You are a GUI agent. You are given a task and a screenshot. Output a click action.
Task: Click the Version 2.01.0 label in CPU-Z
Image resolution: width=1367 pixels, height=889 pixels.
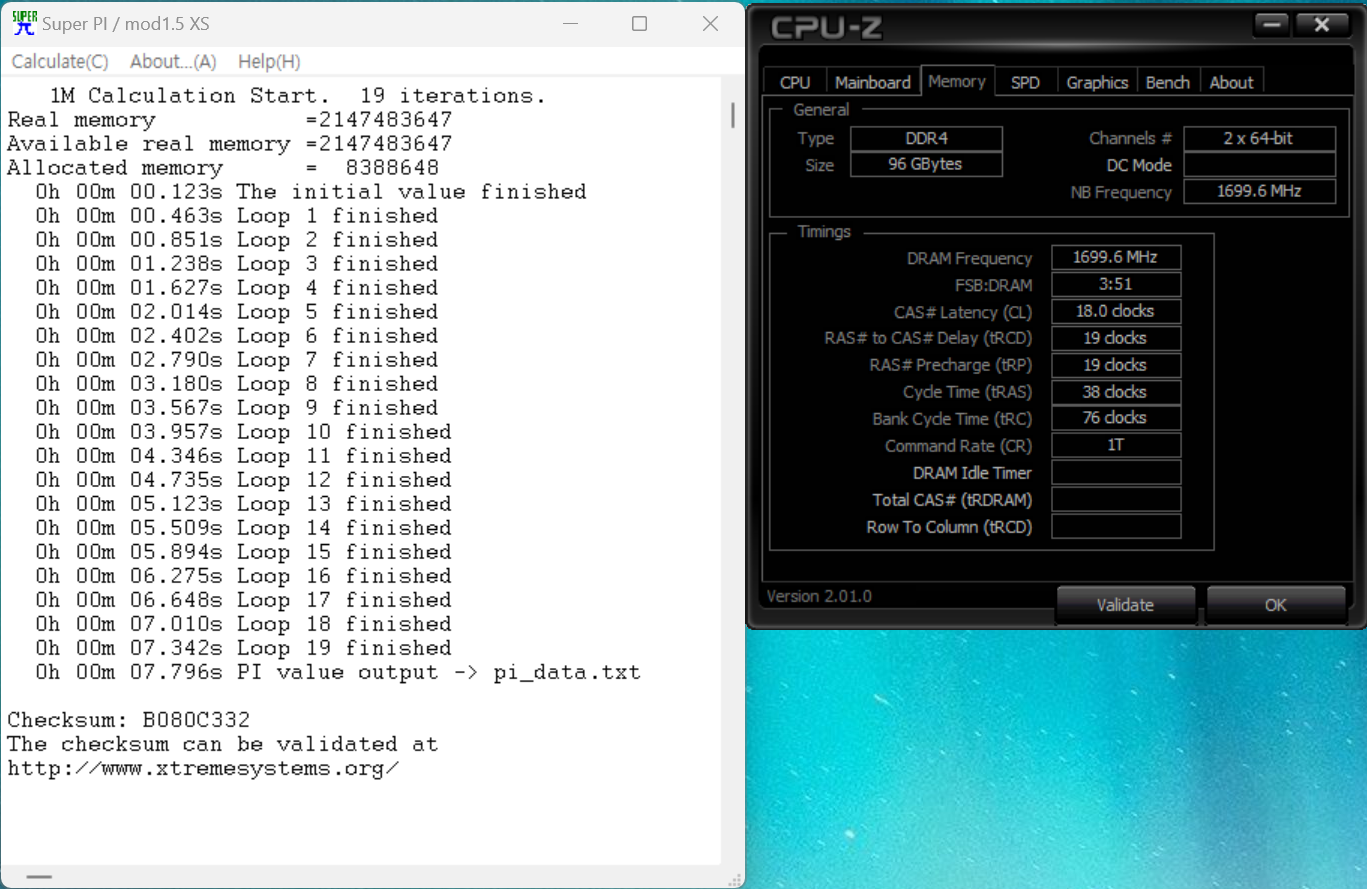pos(819,596)
